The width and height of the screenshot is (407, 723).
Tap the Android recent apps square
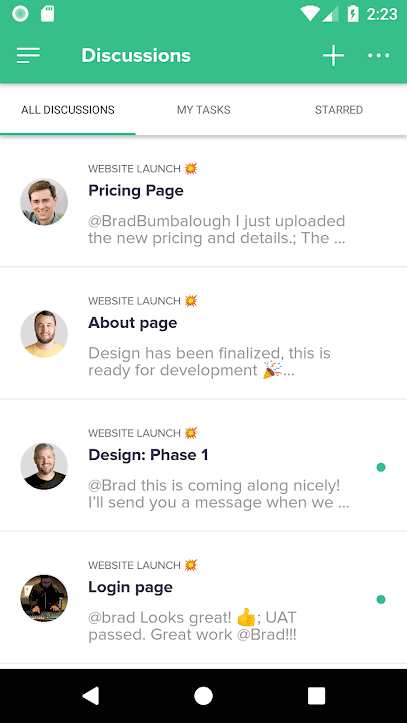point(316,696)
